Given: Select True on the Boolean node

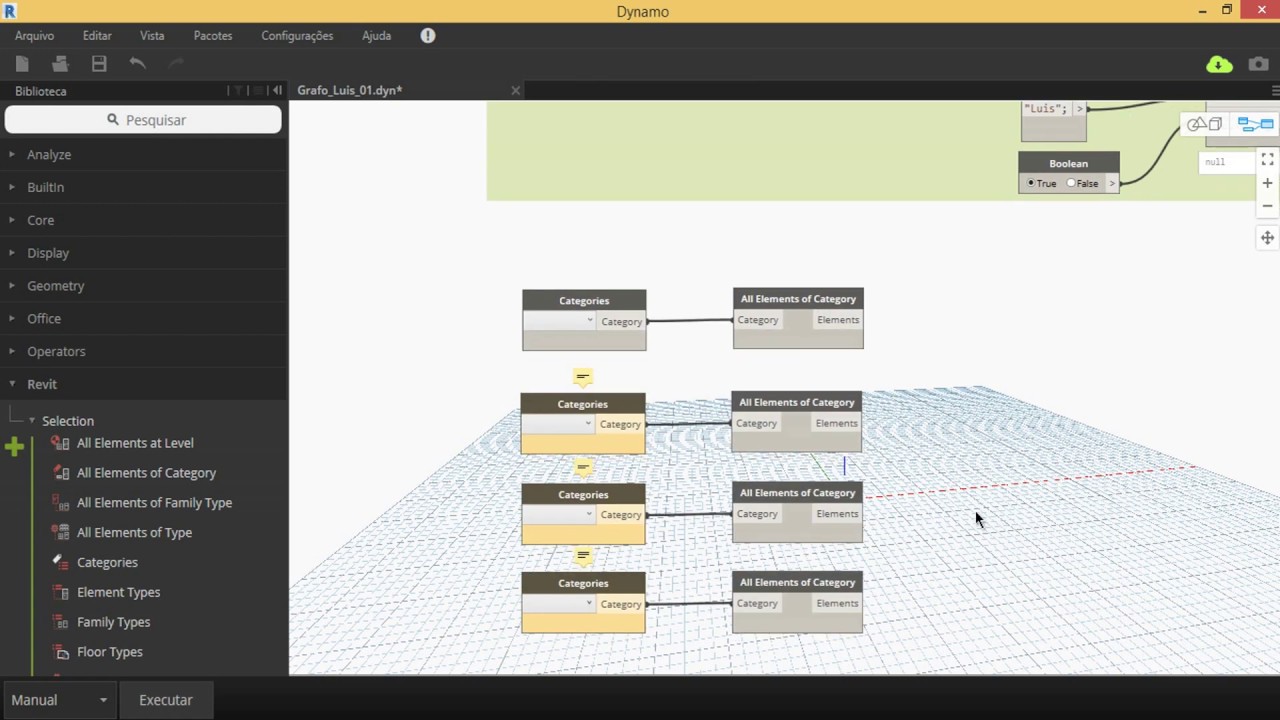Looking at the screenshot, I should coord(1031,183).
